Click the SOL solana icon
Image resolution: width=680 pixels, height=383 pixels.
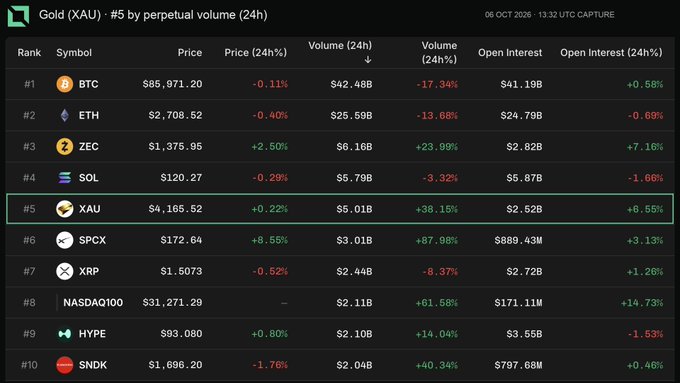(65, 178)
